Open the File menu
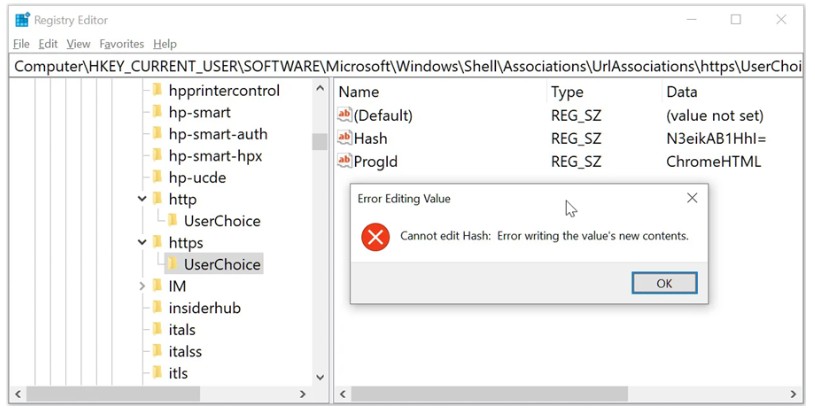This screenshot has width=815, height=416. coord(22,44)
